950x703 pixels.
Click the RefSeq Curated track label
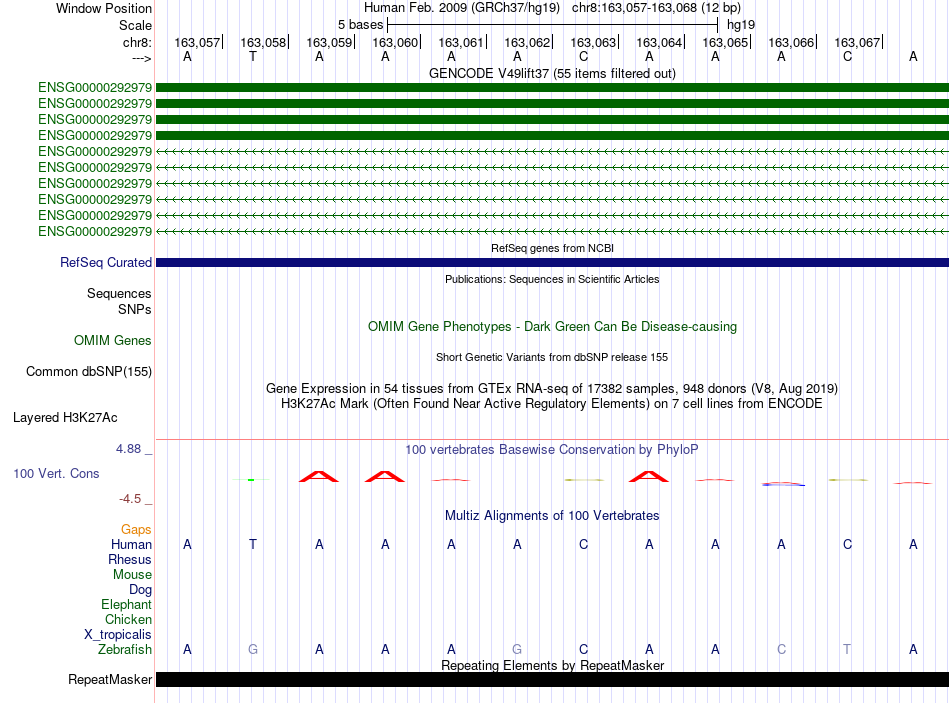(105, 262)
